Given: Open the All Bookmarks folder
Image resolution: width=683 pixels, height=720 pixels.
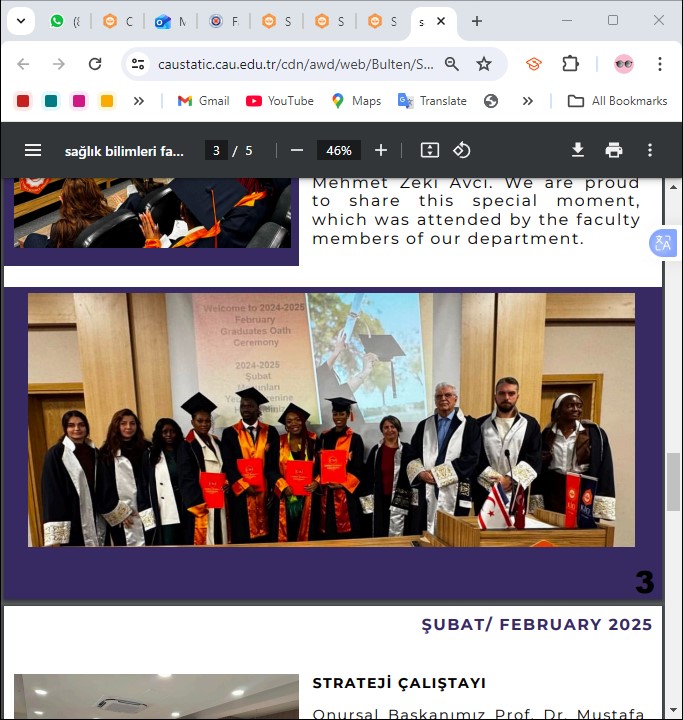Looking at the screenshot, I should [617, 101].
